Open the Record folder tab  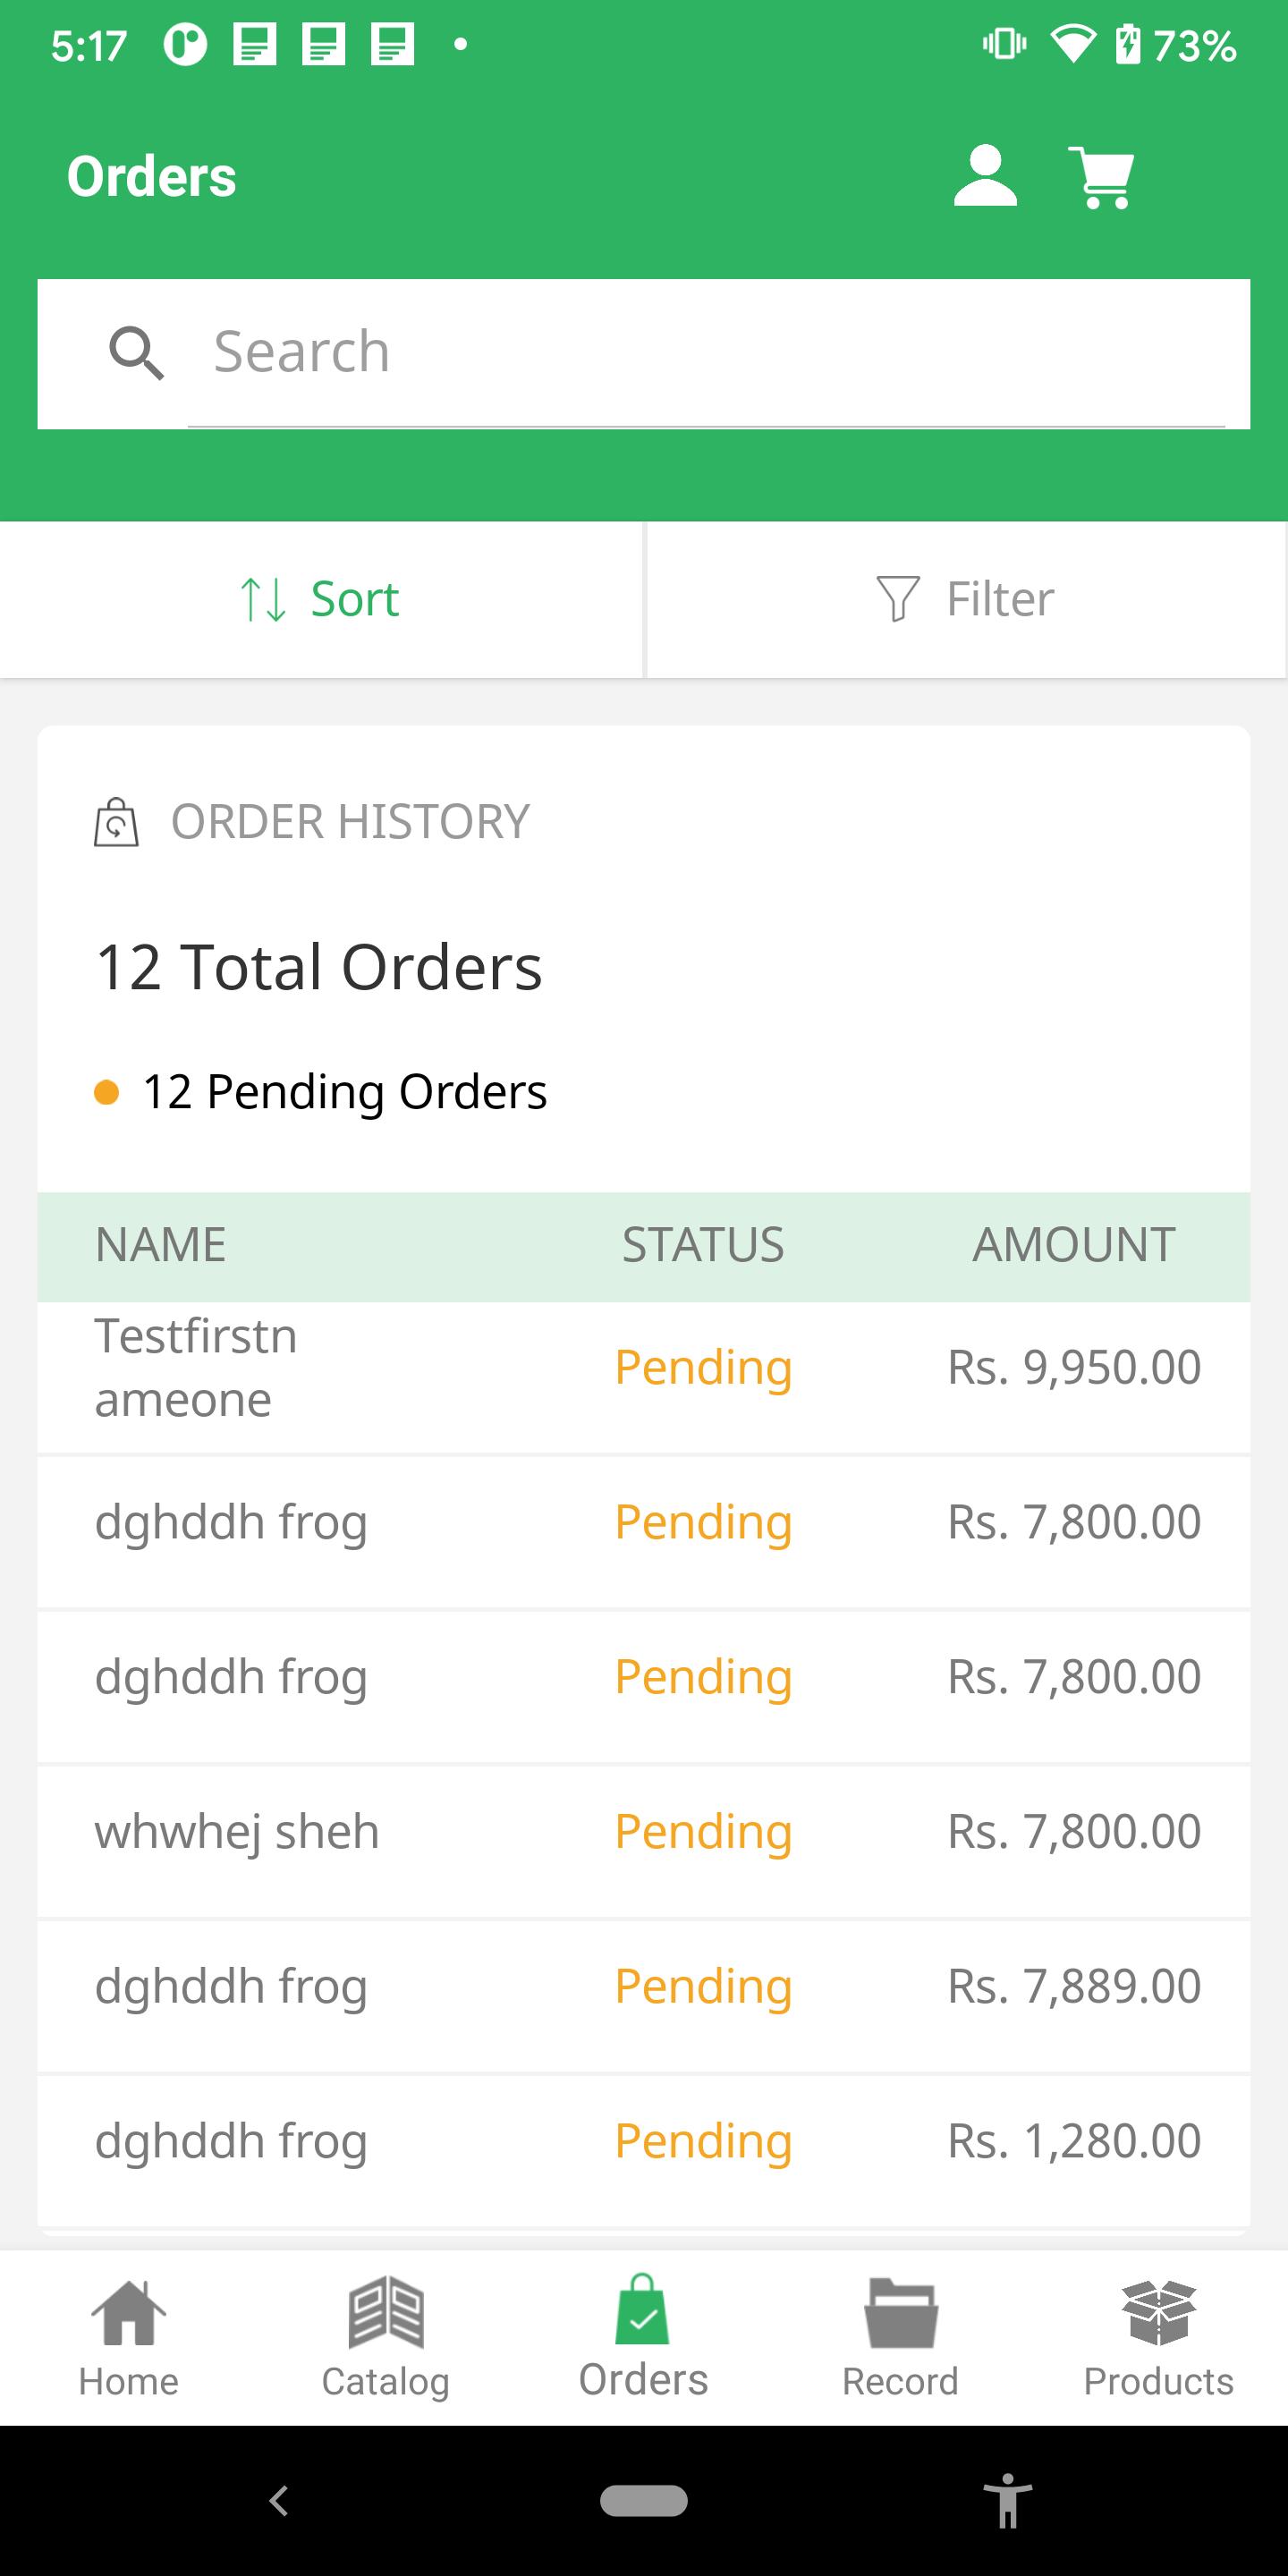point(900,2338)
